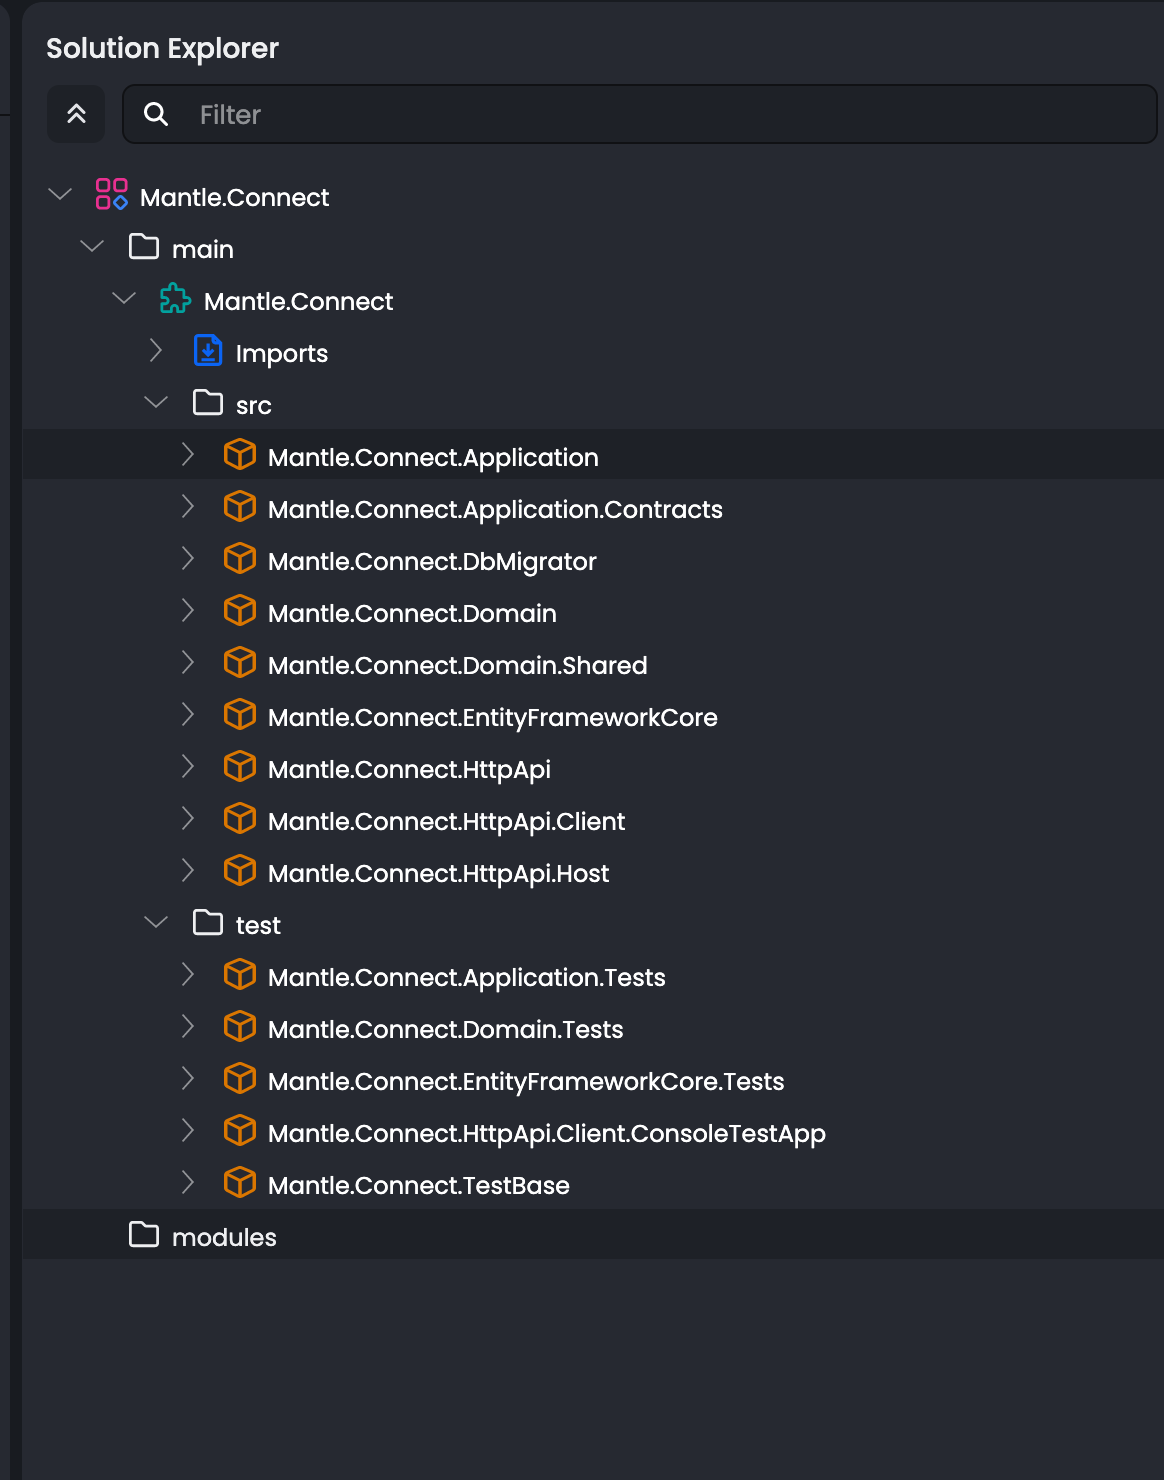Screen dimensions: 1164x1480
Task: Click the search magnifier icon
Action: coord(156,114)
